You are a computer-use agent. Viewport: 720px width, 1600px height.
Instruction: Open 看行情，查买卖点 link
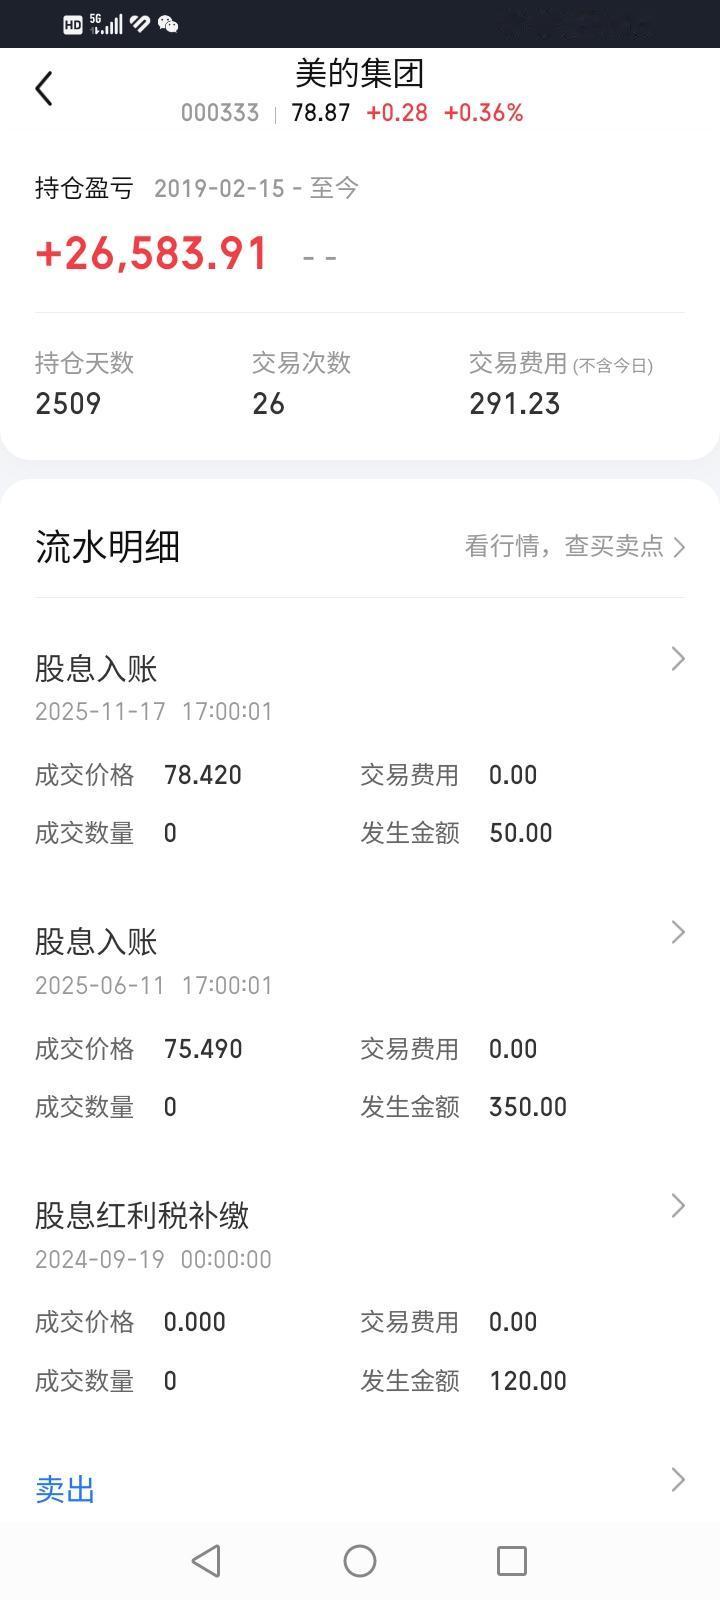pyautogui.click(x=575, y=546)
